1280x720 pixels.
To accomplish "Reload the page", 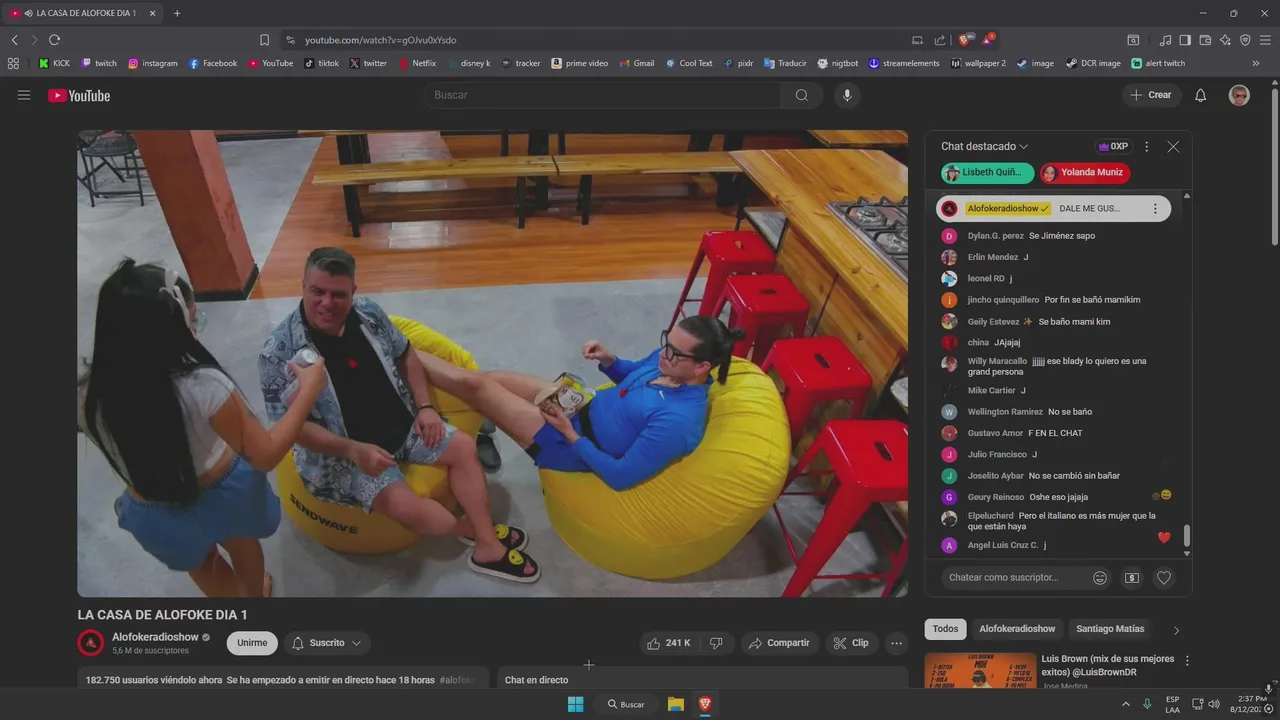I will click(x=54, y=40).
